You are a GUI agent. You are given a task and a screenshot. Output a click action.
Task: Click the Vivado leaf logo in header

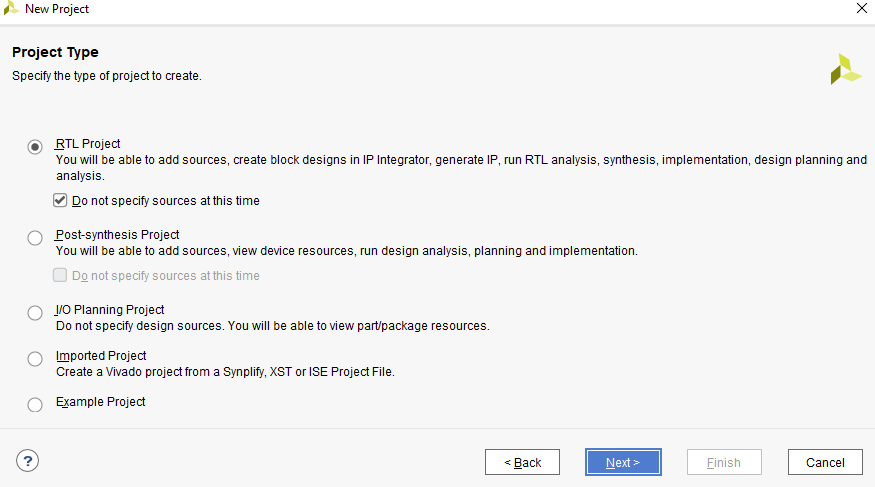point(845,69)
